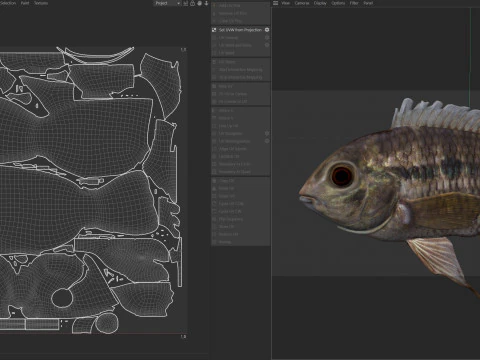Click the Start Interactive Mapping tool

[x=240, y=70]
